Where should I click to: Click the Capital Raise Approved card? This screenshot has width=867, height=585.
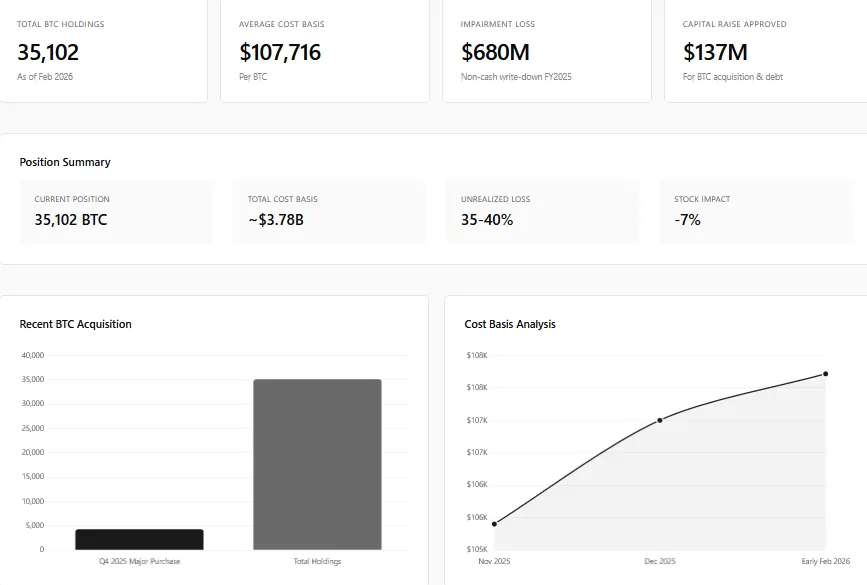[x=765, y=50]
